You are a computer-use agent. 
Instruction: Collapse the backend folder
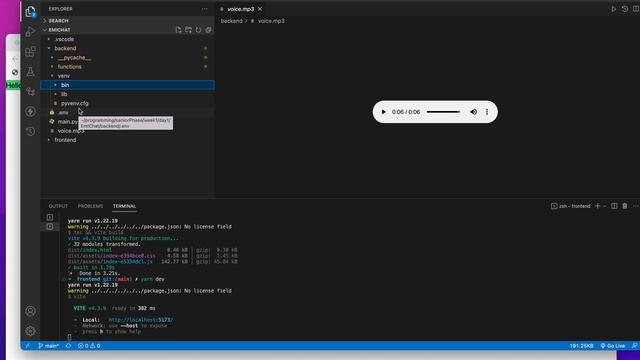(127, 48)
